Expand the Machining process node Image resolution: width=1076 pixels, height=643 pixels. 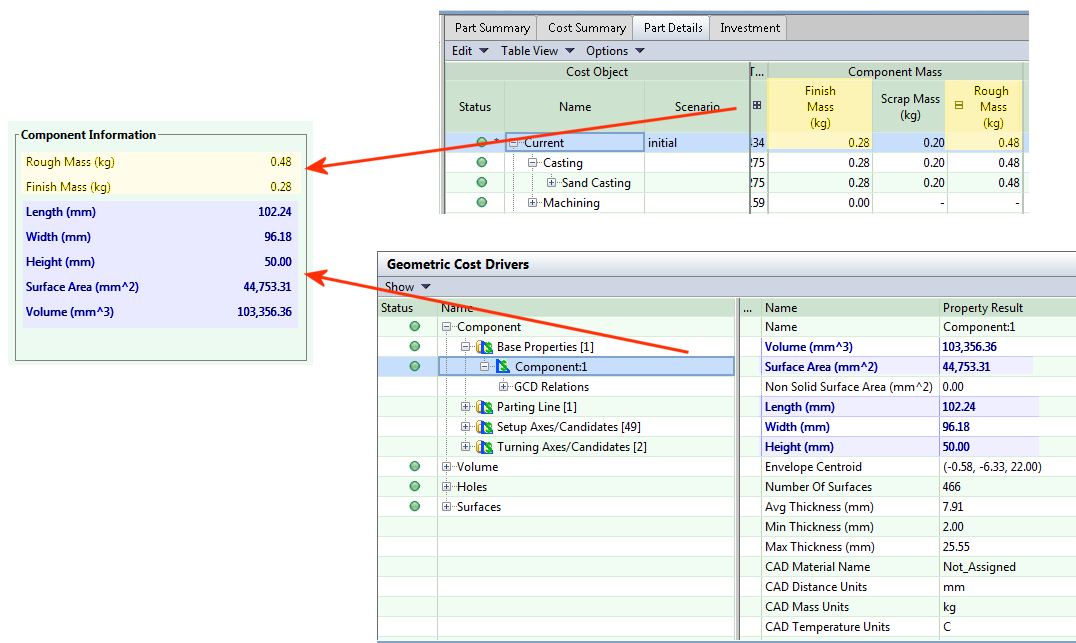click(x=533, y=203)
